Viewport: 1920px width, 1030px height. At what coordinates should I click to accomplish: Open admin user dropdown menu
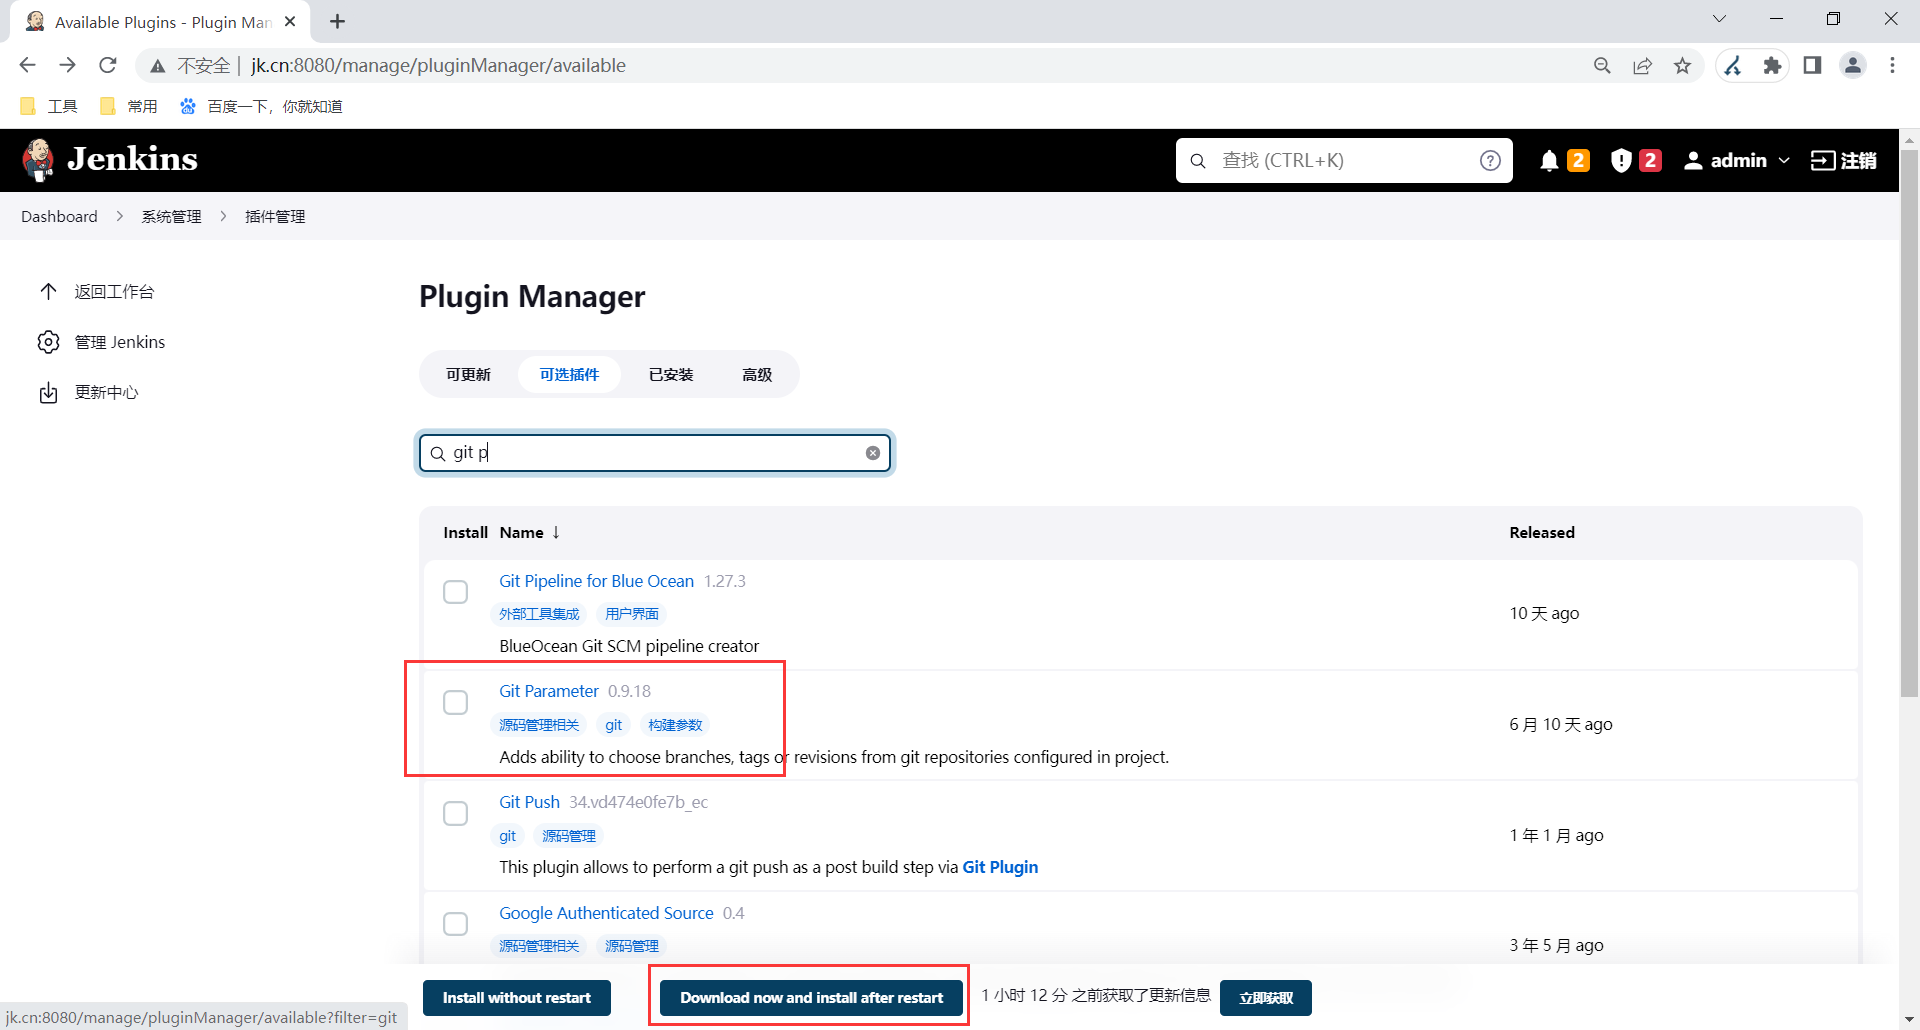(x=1737, y=160)
